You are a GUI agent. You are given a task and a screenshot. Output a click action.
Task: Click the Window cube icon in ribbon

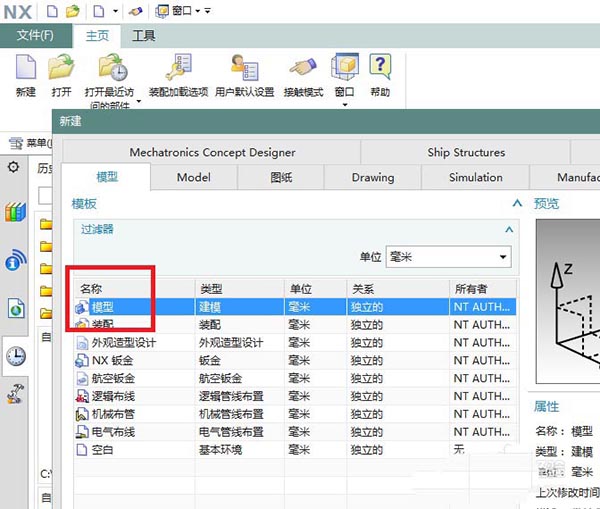pyautogui.click(x=345, y=66)
